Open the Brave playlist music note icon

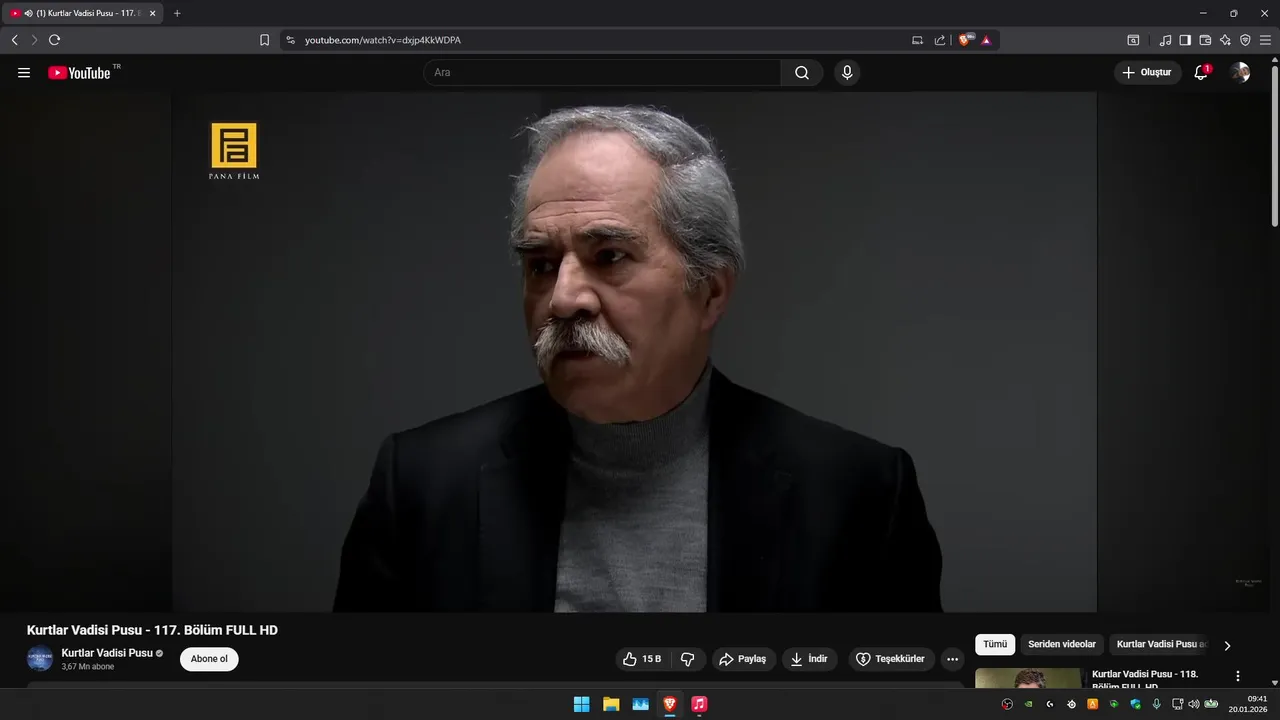pos(1165,40)
